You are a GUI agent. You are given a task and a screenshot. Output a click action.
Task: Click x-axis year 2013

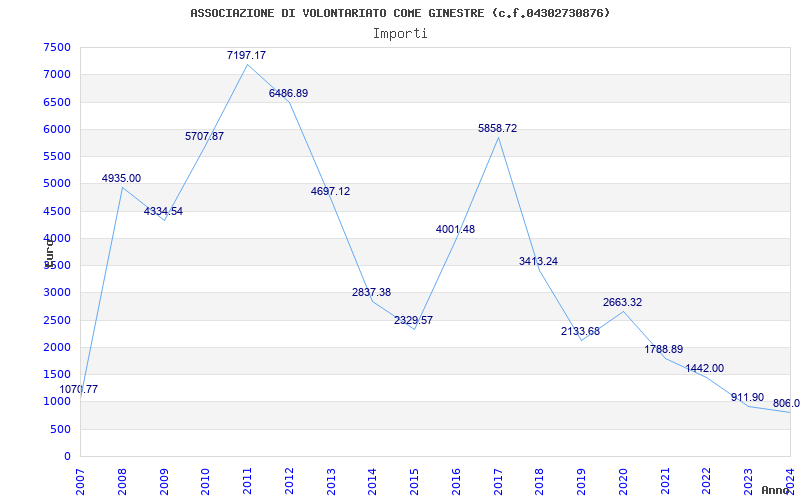[331, 481]
